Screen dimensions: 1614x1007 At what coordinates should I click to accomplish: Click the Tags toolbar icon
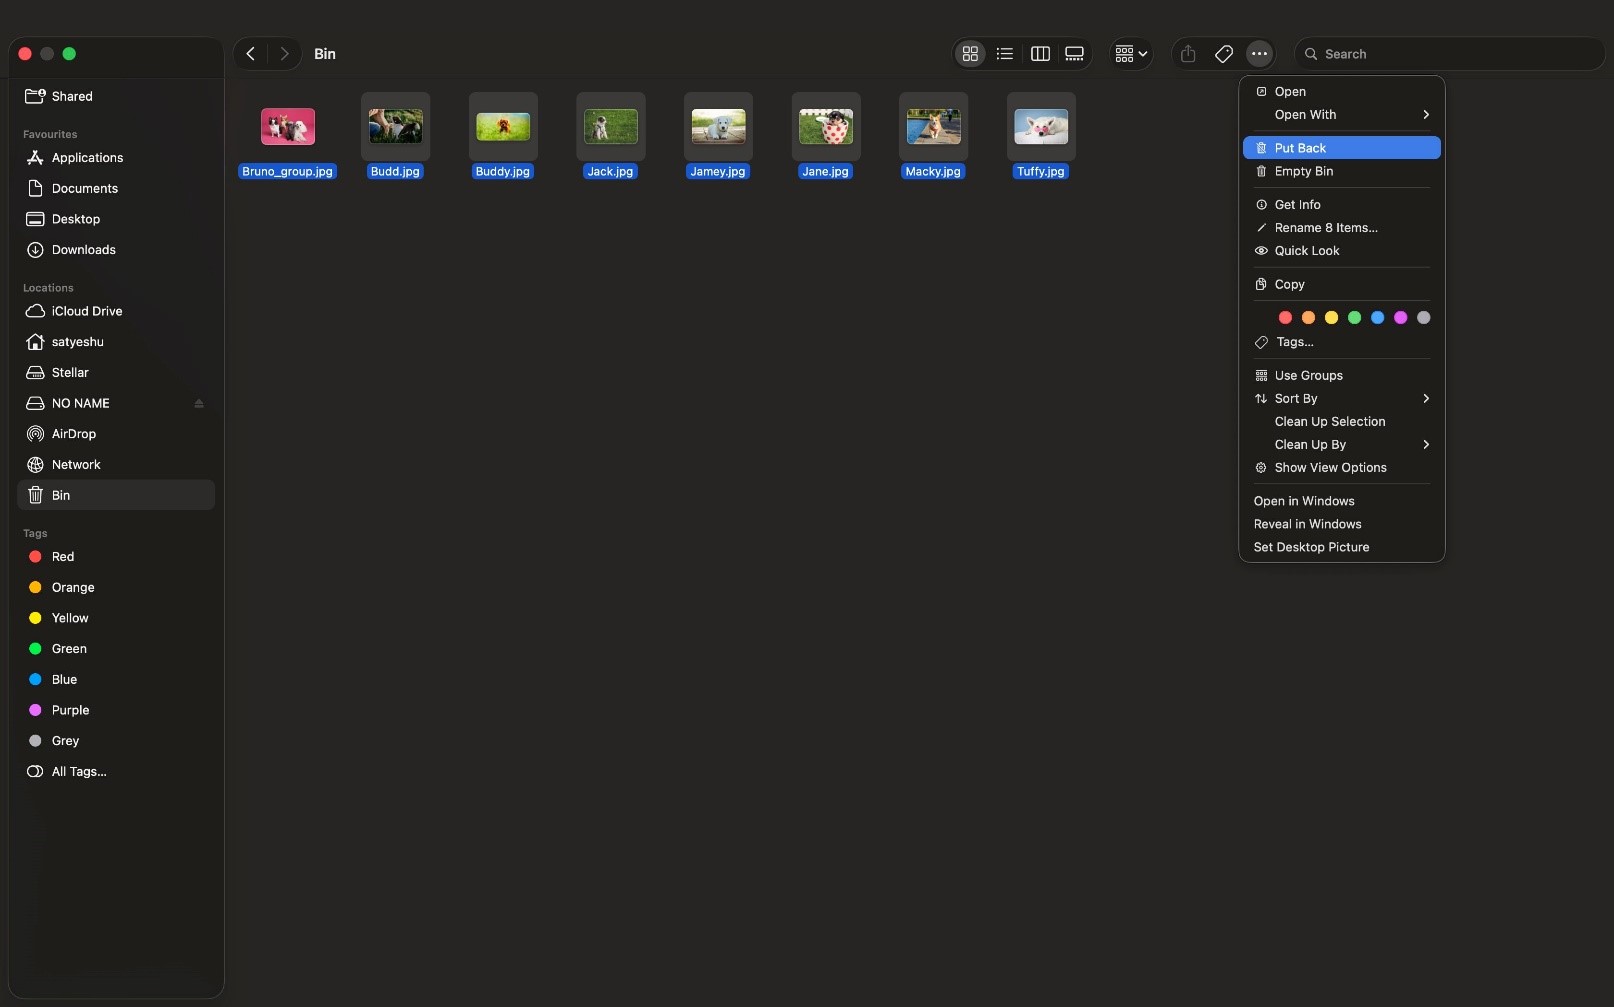[1223, 54]
